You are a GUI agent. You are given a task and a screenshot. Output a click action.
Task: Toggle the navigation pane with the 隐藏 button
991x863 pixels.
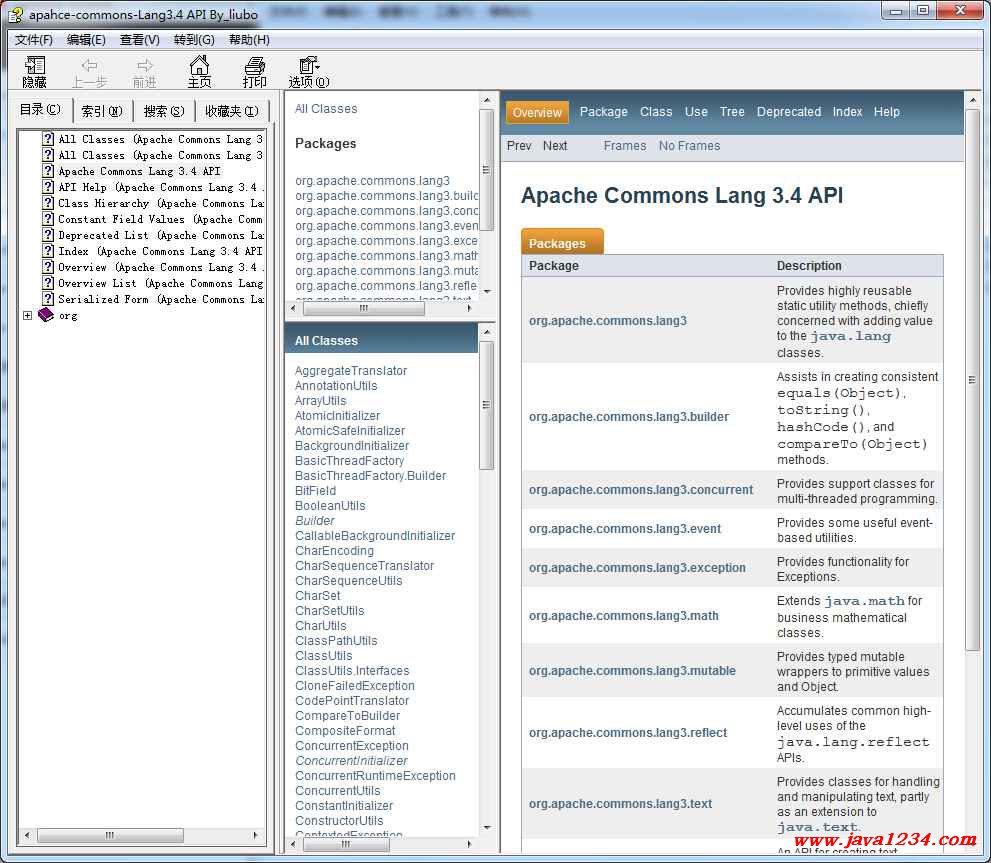(35, 71)
